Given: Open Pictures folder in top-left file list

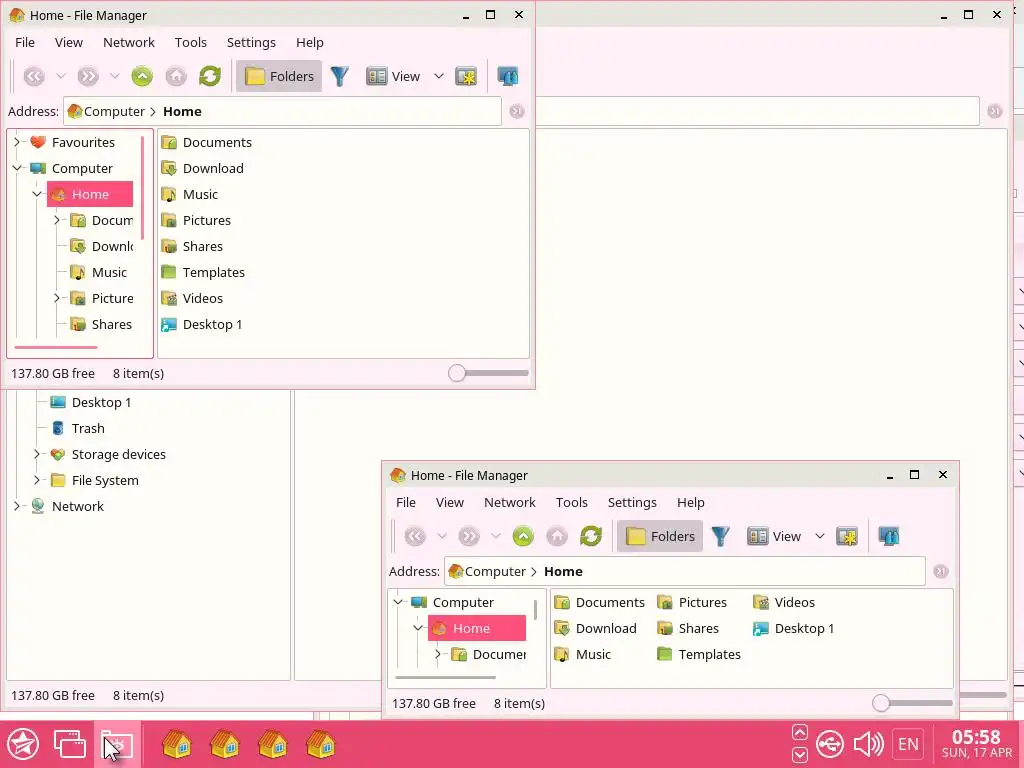Looking at the screenshot, I should coord(196,221).
